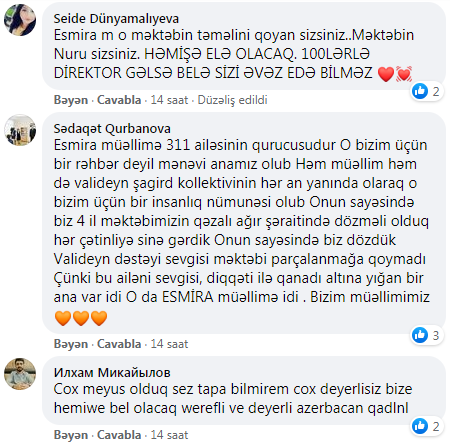450x447 pixels.
Task: Open Sədaqət Qurbanova's profile name link
Action: click(x=112, y=129)
